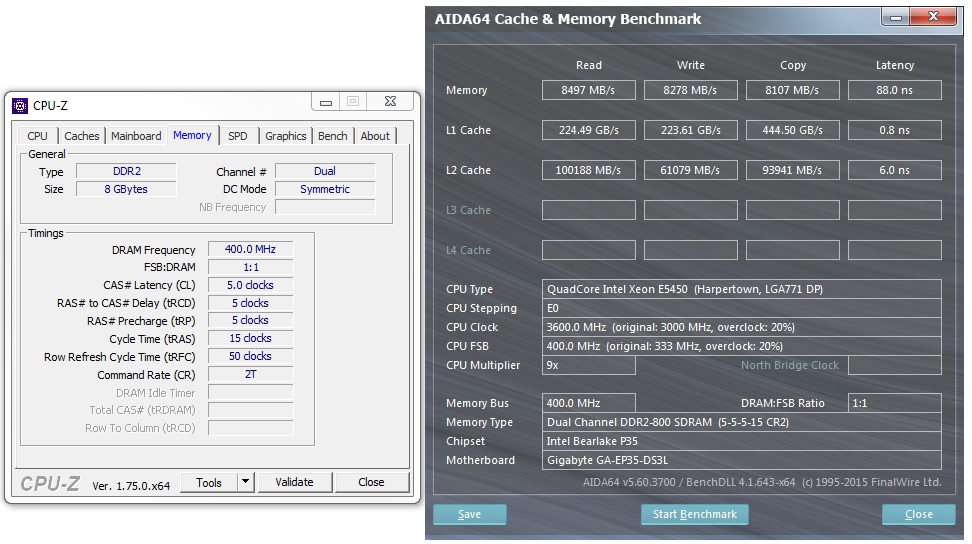Click L2 Cache Copy value 93941 MB/s
Viewport: 972px width, 544px height.
(x=792, y=170)
